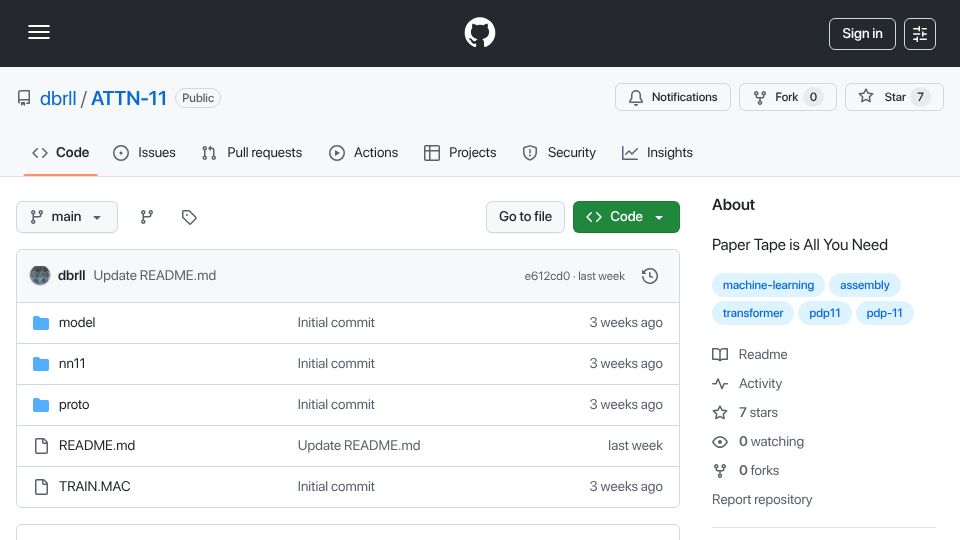This screenshot has height=540, width=960.
Task: Open Update README.md message in README.md row
Action: (x=359, y=446)
